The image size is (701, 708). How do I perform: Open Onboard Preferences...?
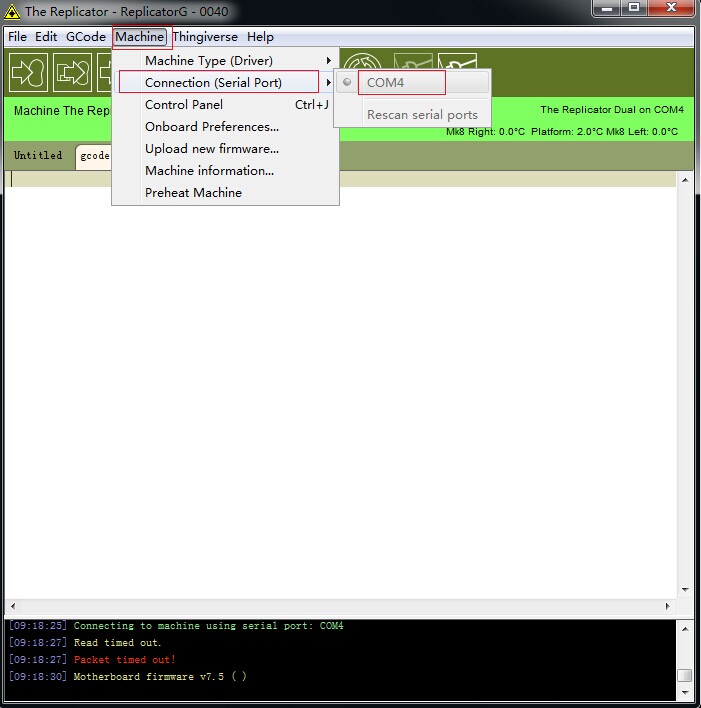(225, 127)
